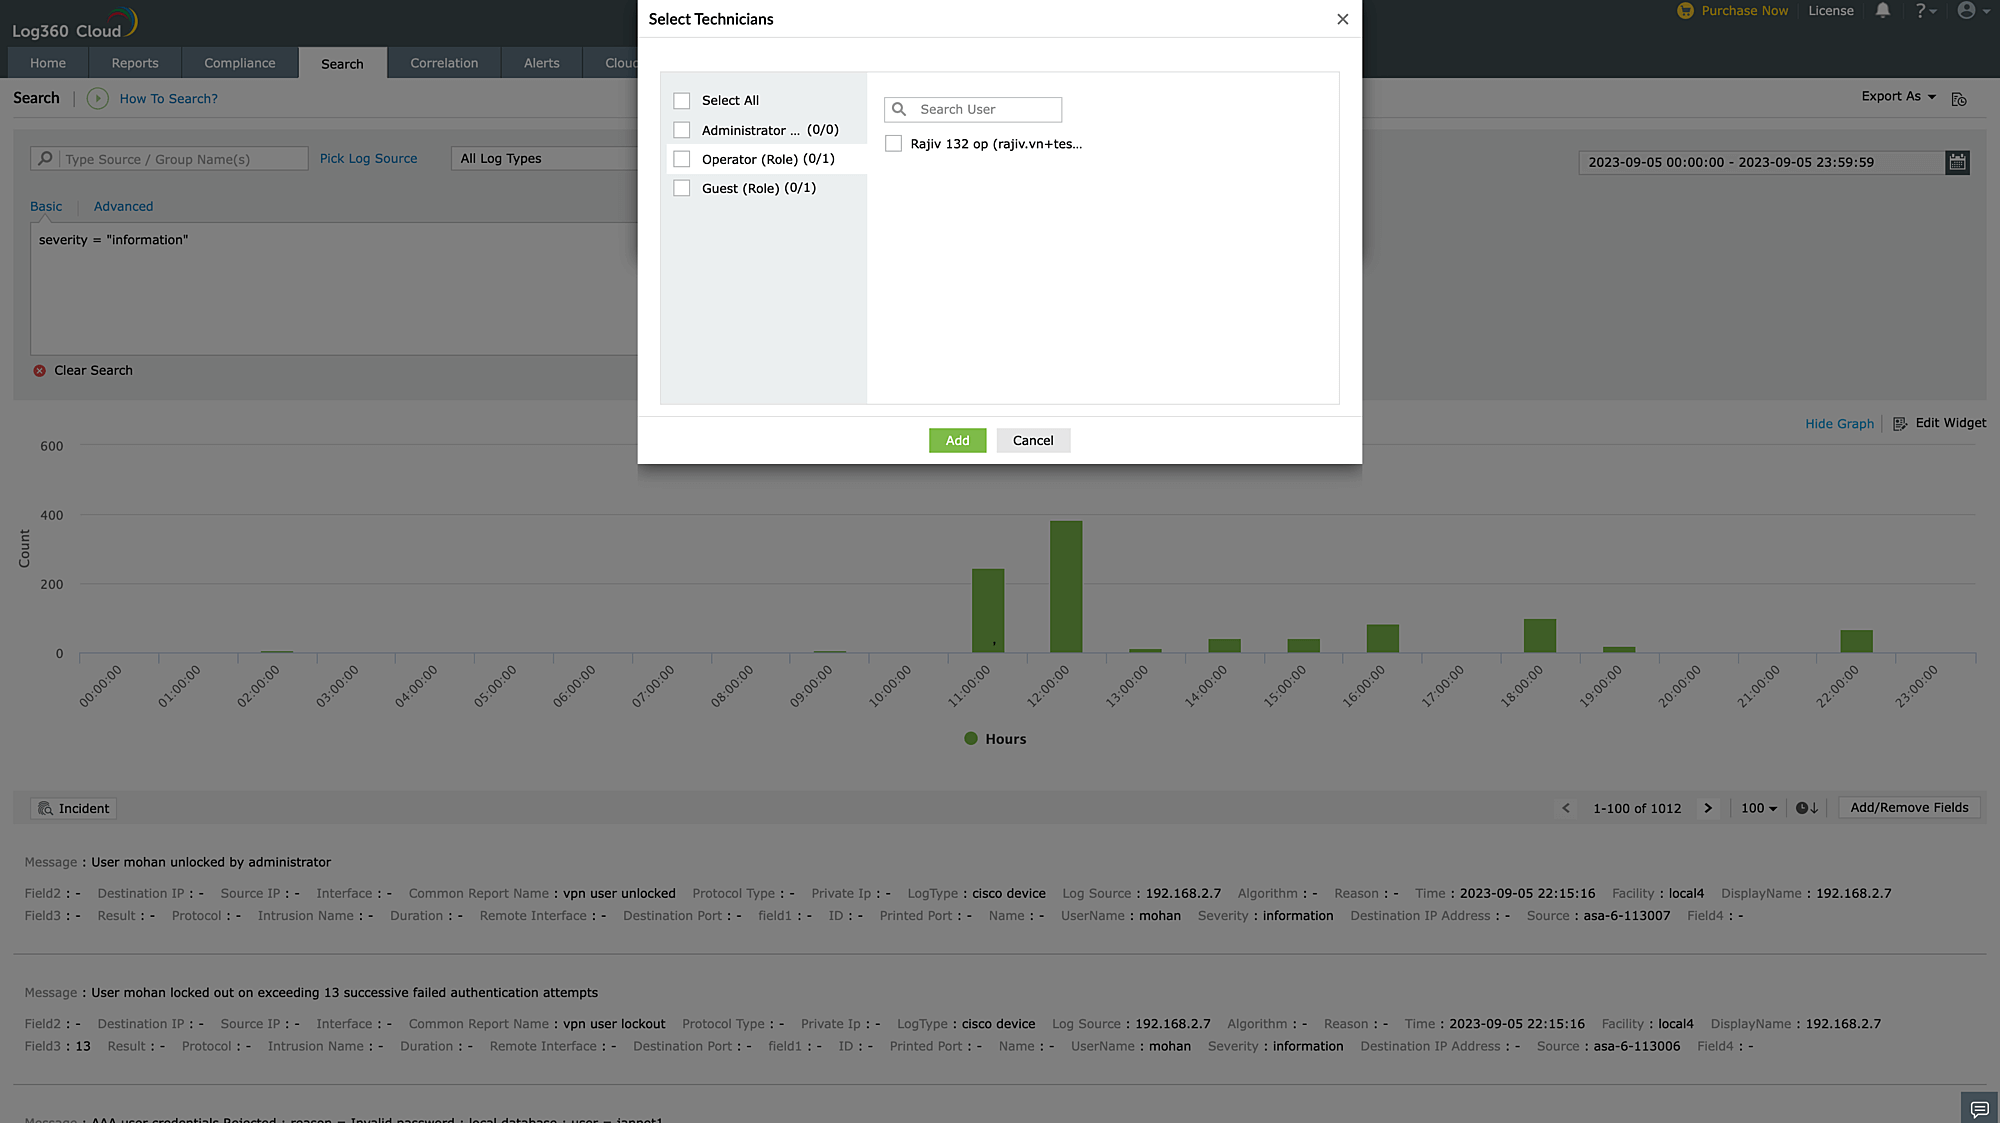Open the calendar date picker icon
The height and width of the screenshot is (1123, 2000).
[x=1957, y=162]
